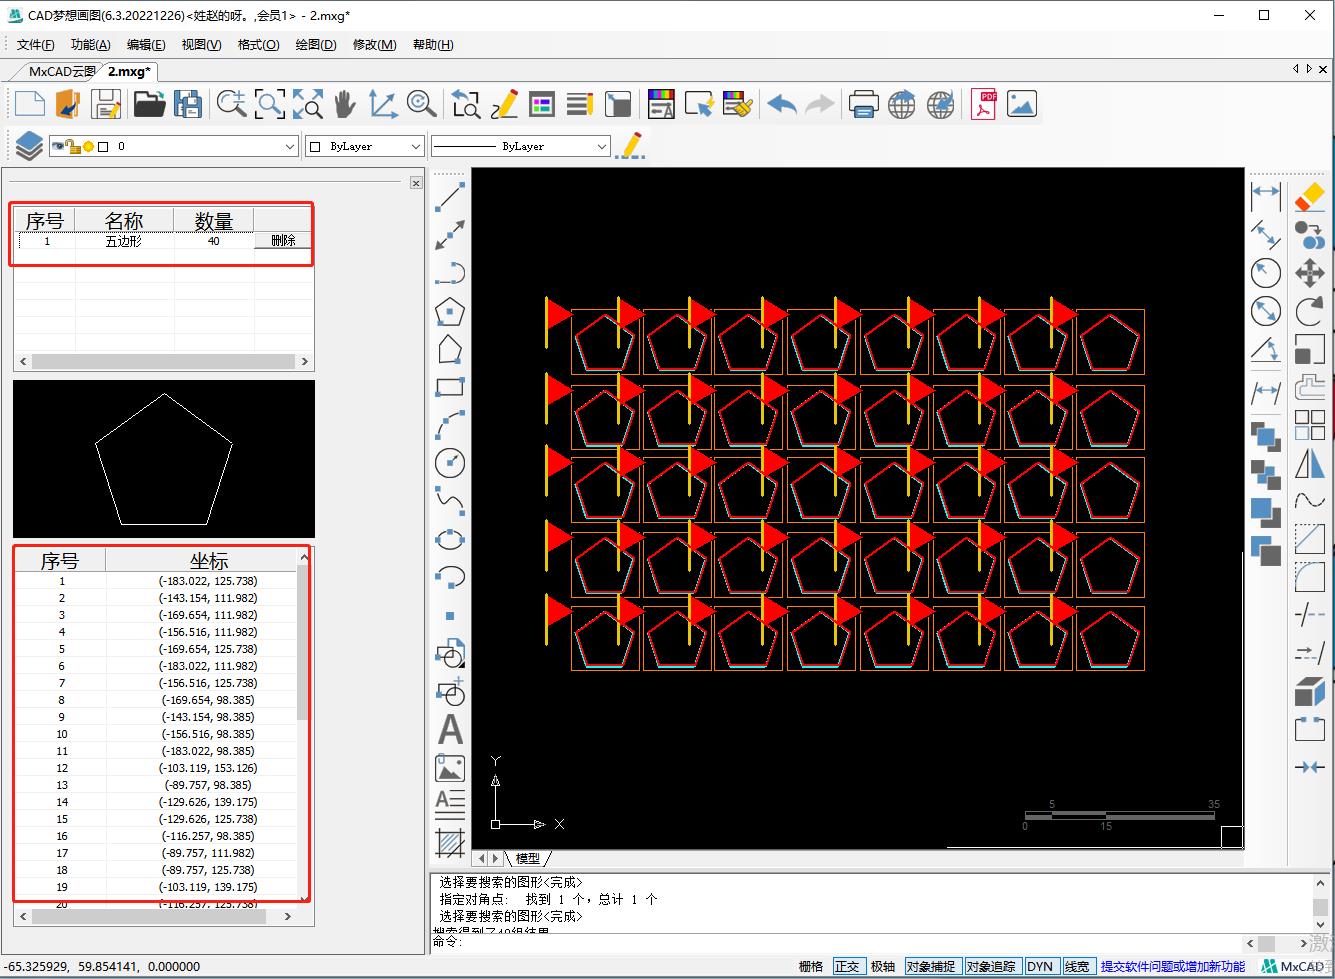
Task: Click the Open folder icon
Action: coord(149,104)
